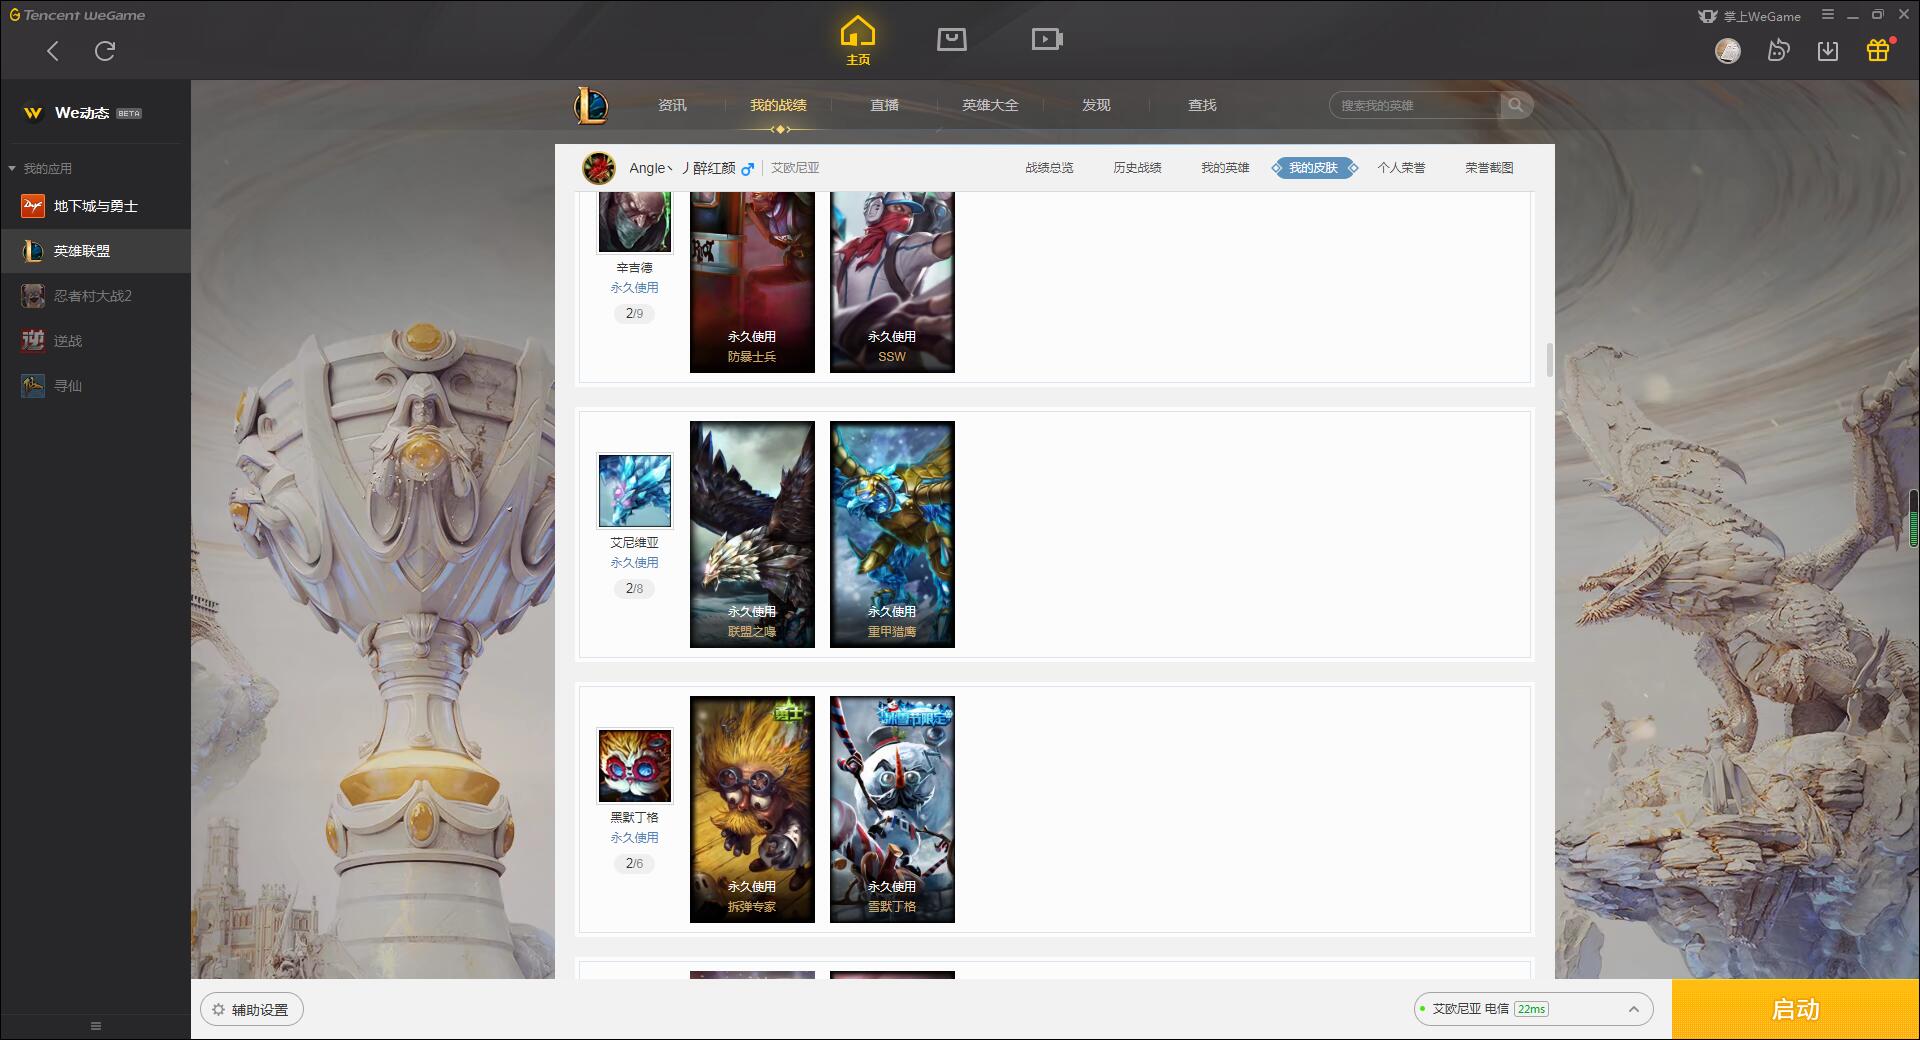Screen dimensions: 1920x1040
Task: Select 地下城与勇士 in sidebar
Action: (x=95, y=206)
